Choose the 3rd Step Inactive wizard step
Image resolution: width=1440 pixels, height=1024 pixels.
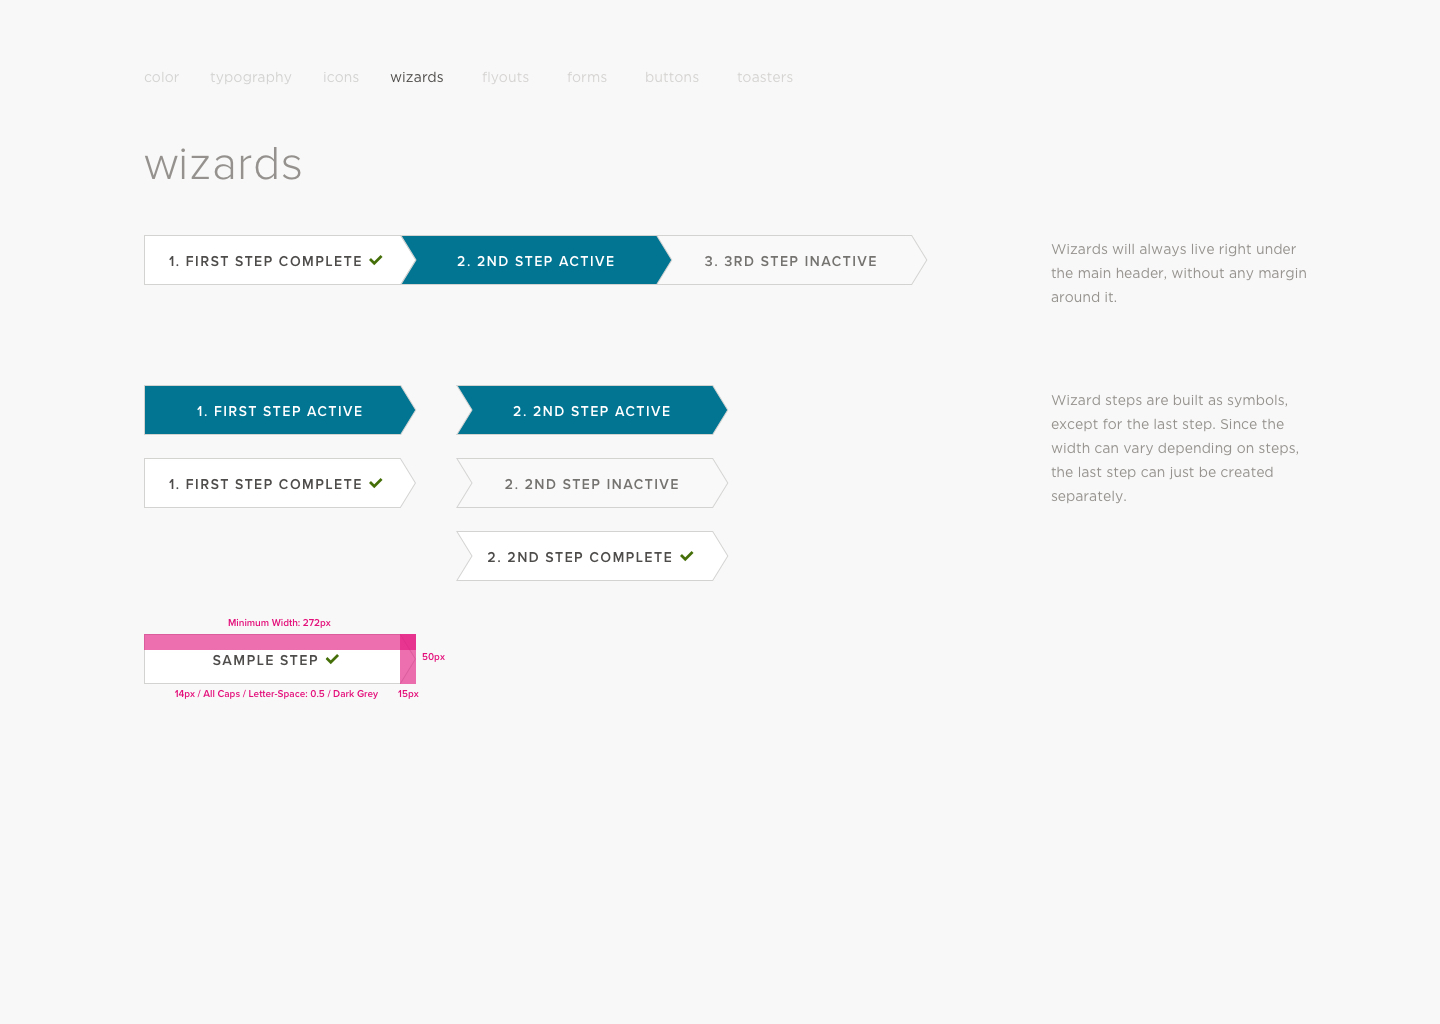[x=791, y=260]
